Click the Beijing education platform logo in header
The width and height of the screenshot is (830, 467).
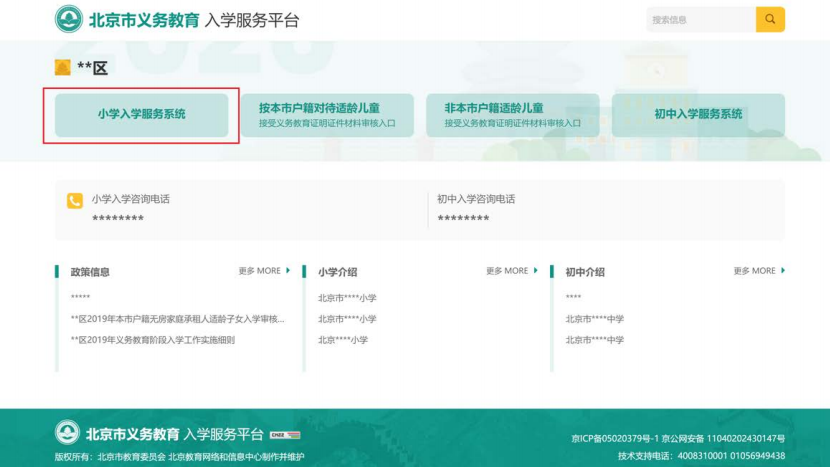(x=69, y=19)
